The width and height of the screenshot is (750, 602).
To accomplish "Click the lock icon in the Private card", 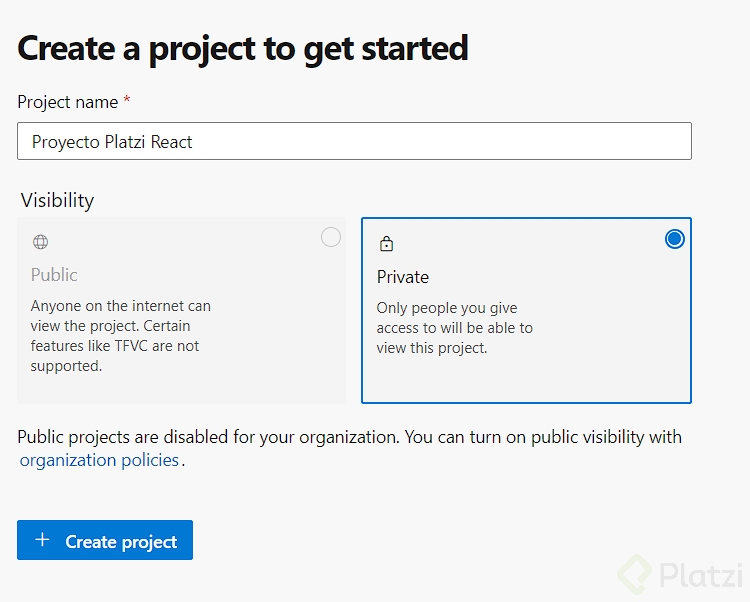I will click(387, 244).
